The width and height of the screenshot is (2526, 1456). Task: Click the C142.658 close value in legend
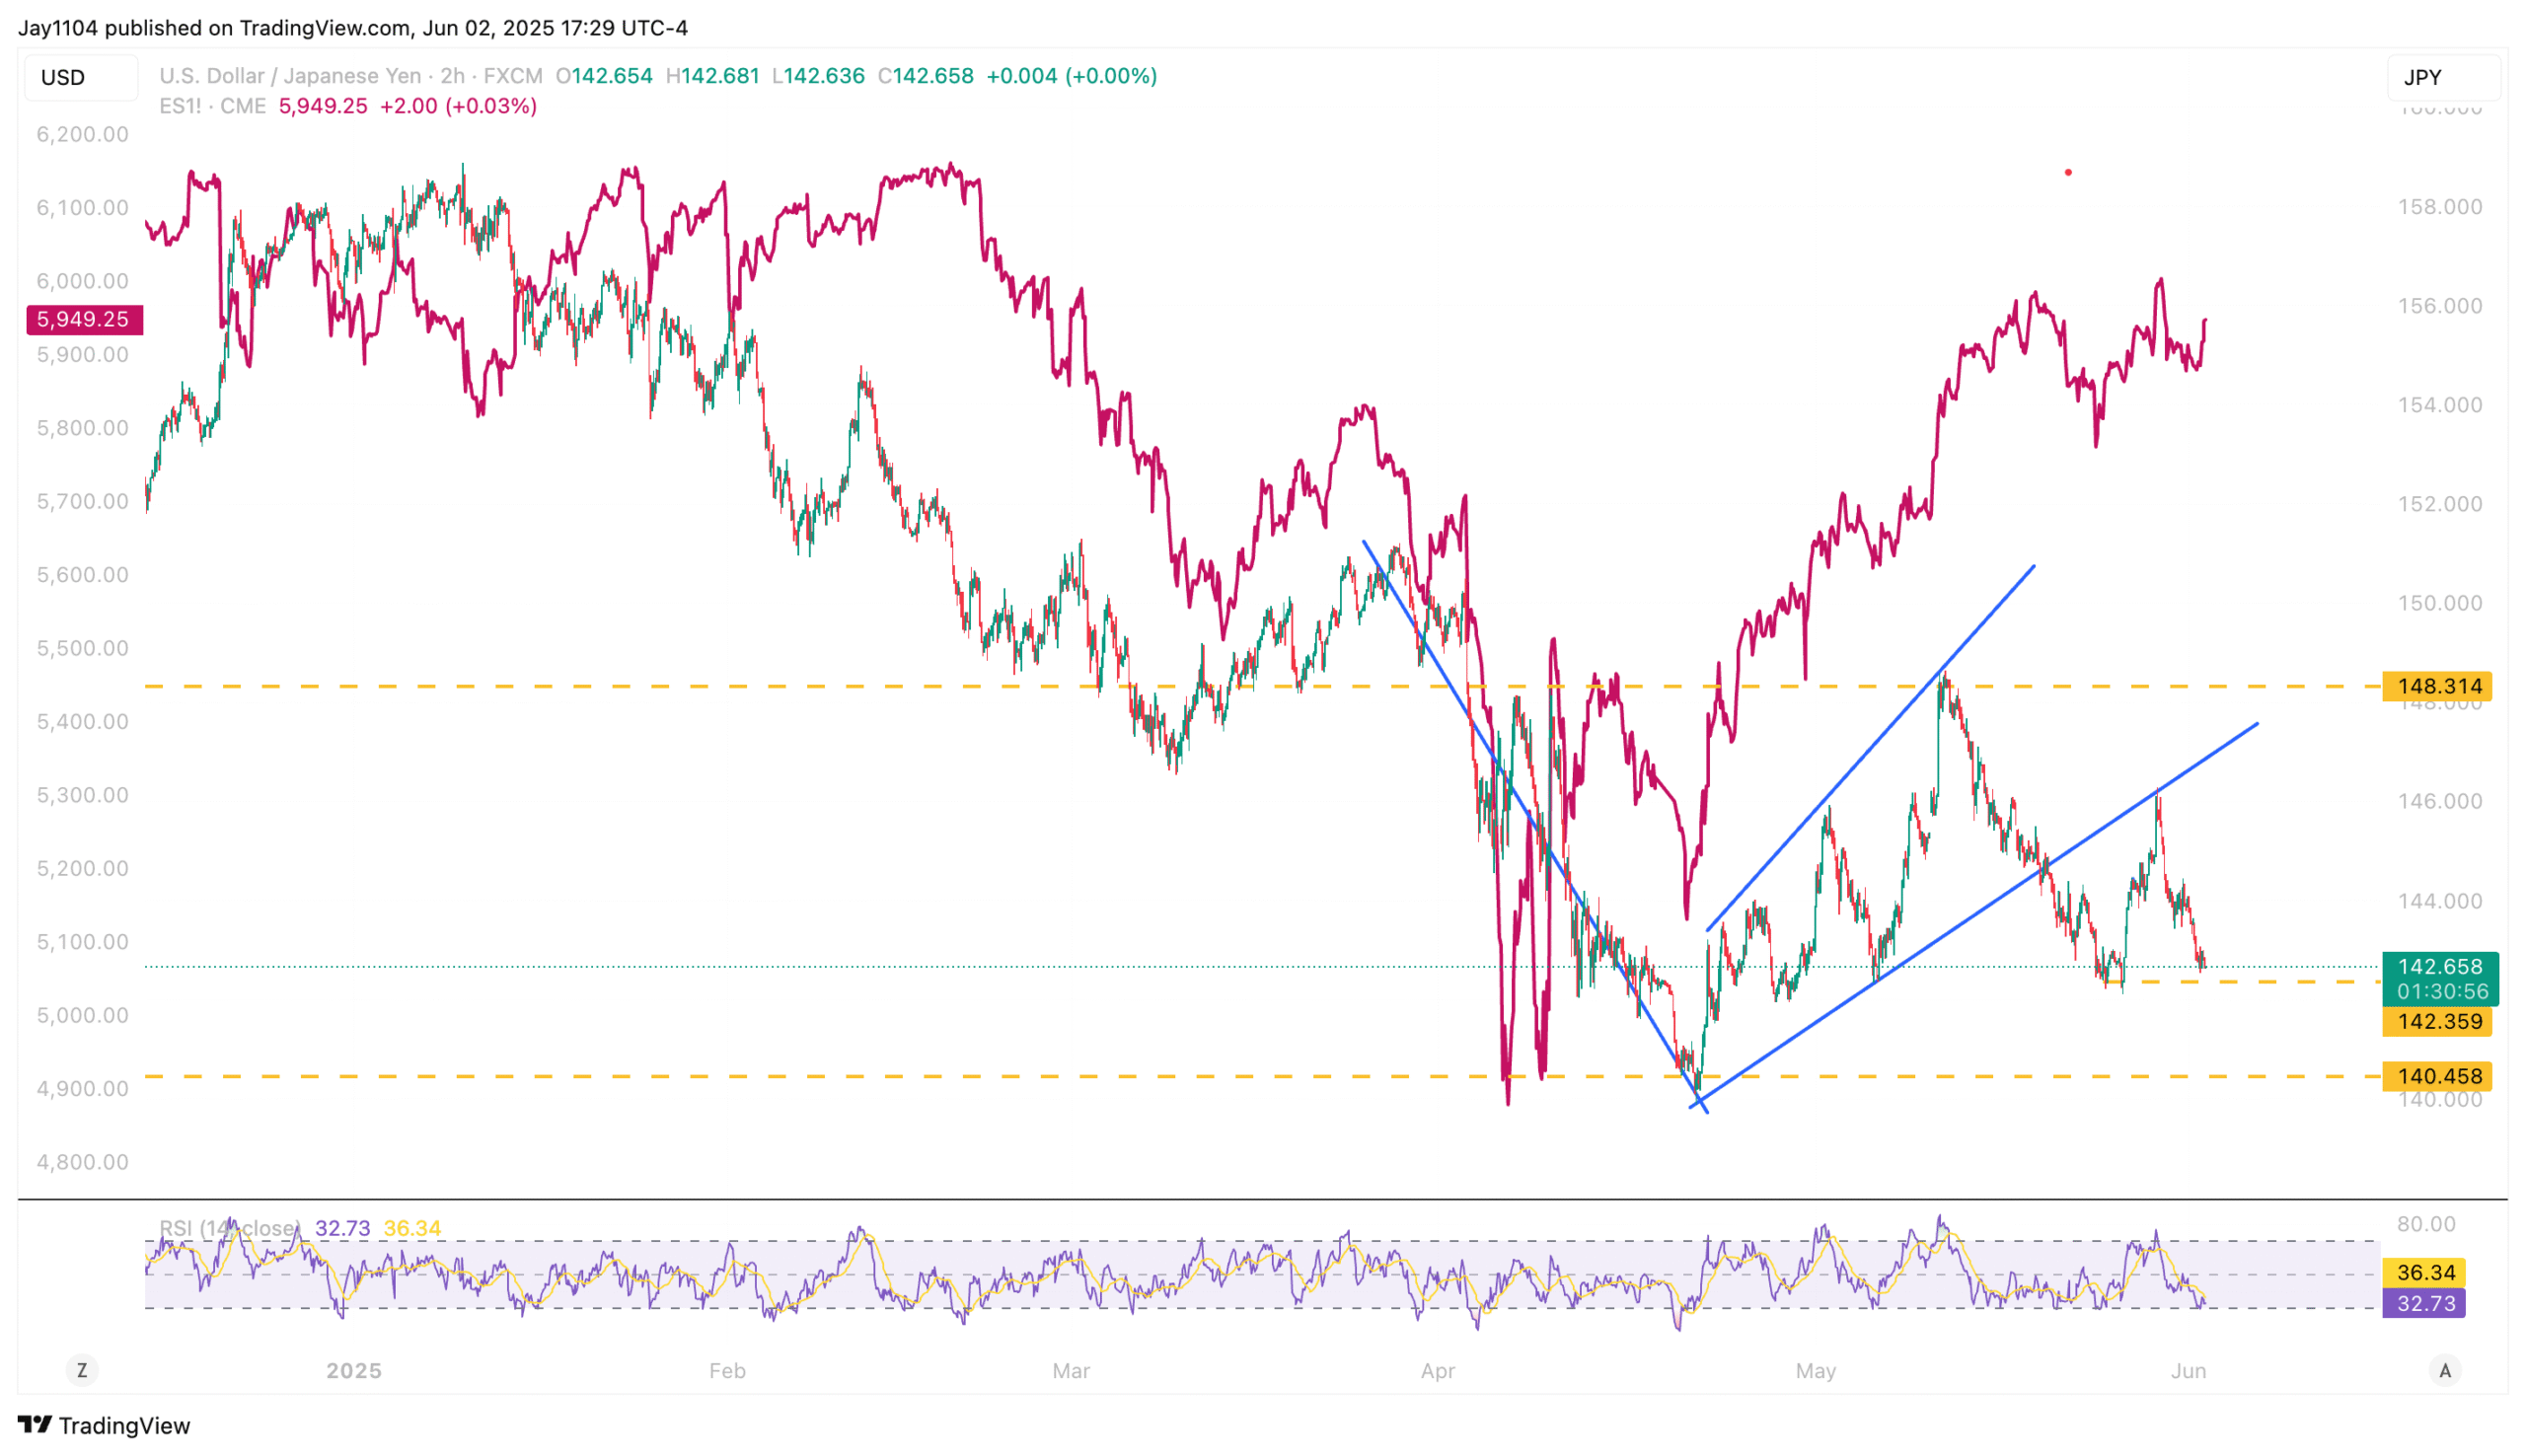pyautogui.click(x=925, y=76)
